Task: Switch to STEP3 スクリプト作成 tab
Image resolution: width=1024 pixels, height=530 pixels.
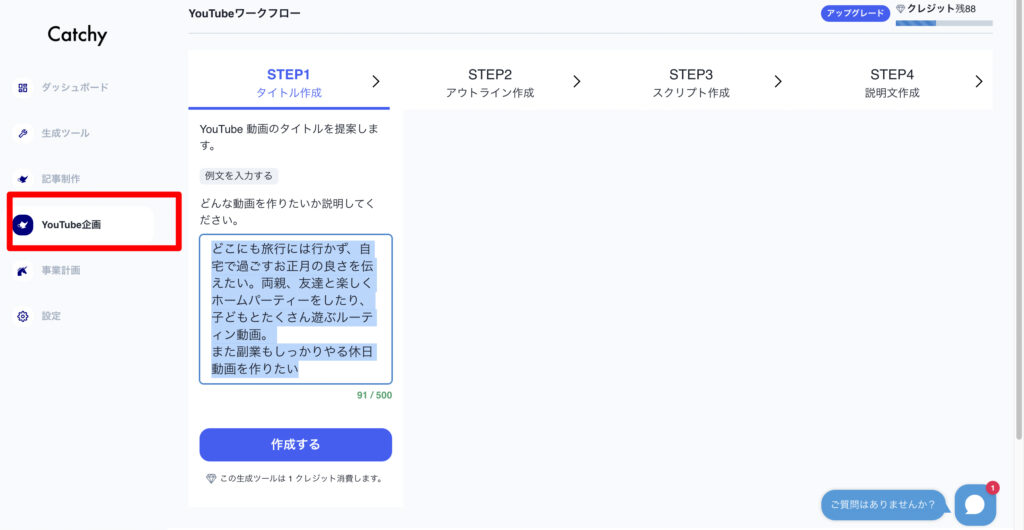Action: pos(691,83)
